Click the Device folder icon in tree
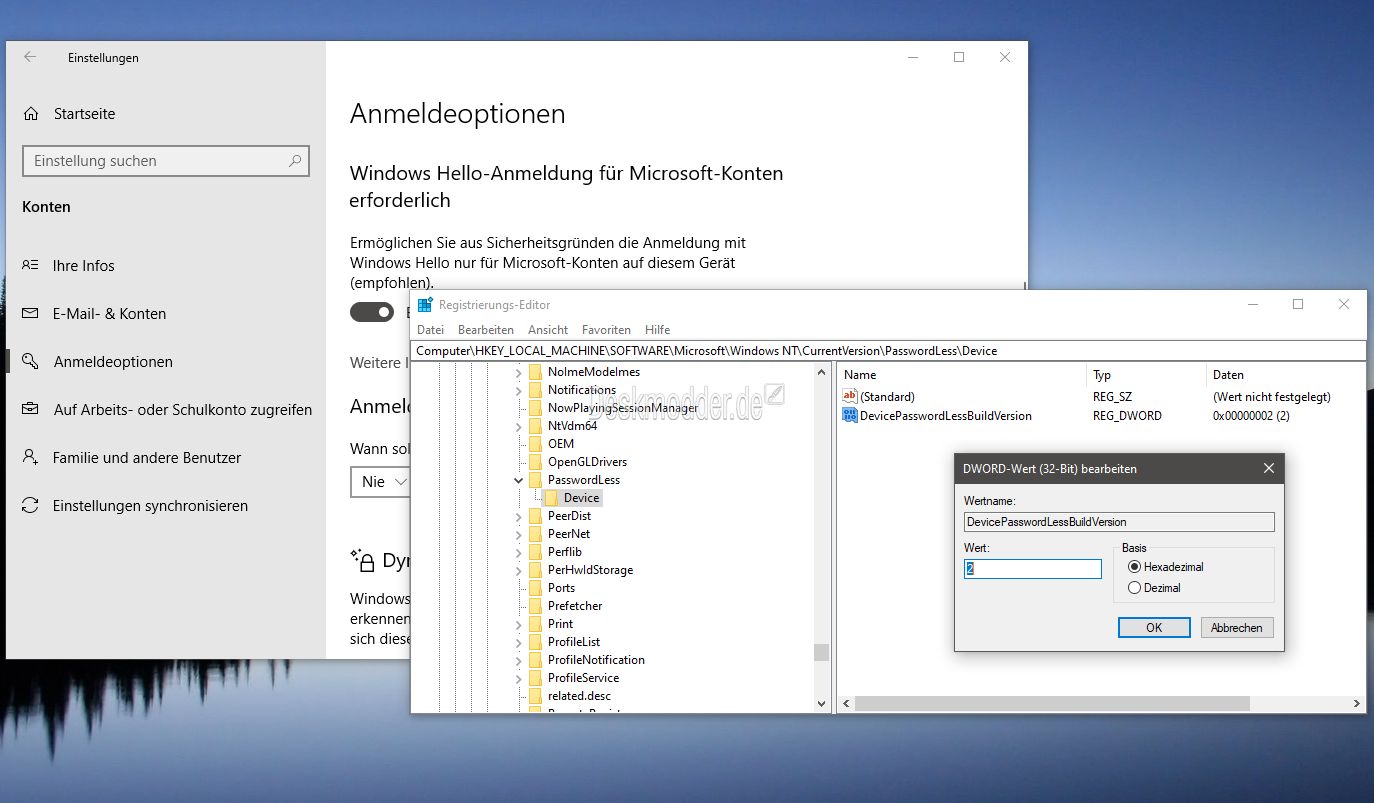This screenshot has height=803, width=1374. 551,498
